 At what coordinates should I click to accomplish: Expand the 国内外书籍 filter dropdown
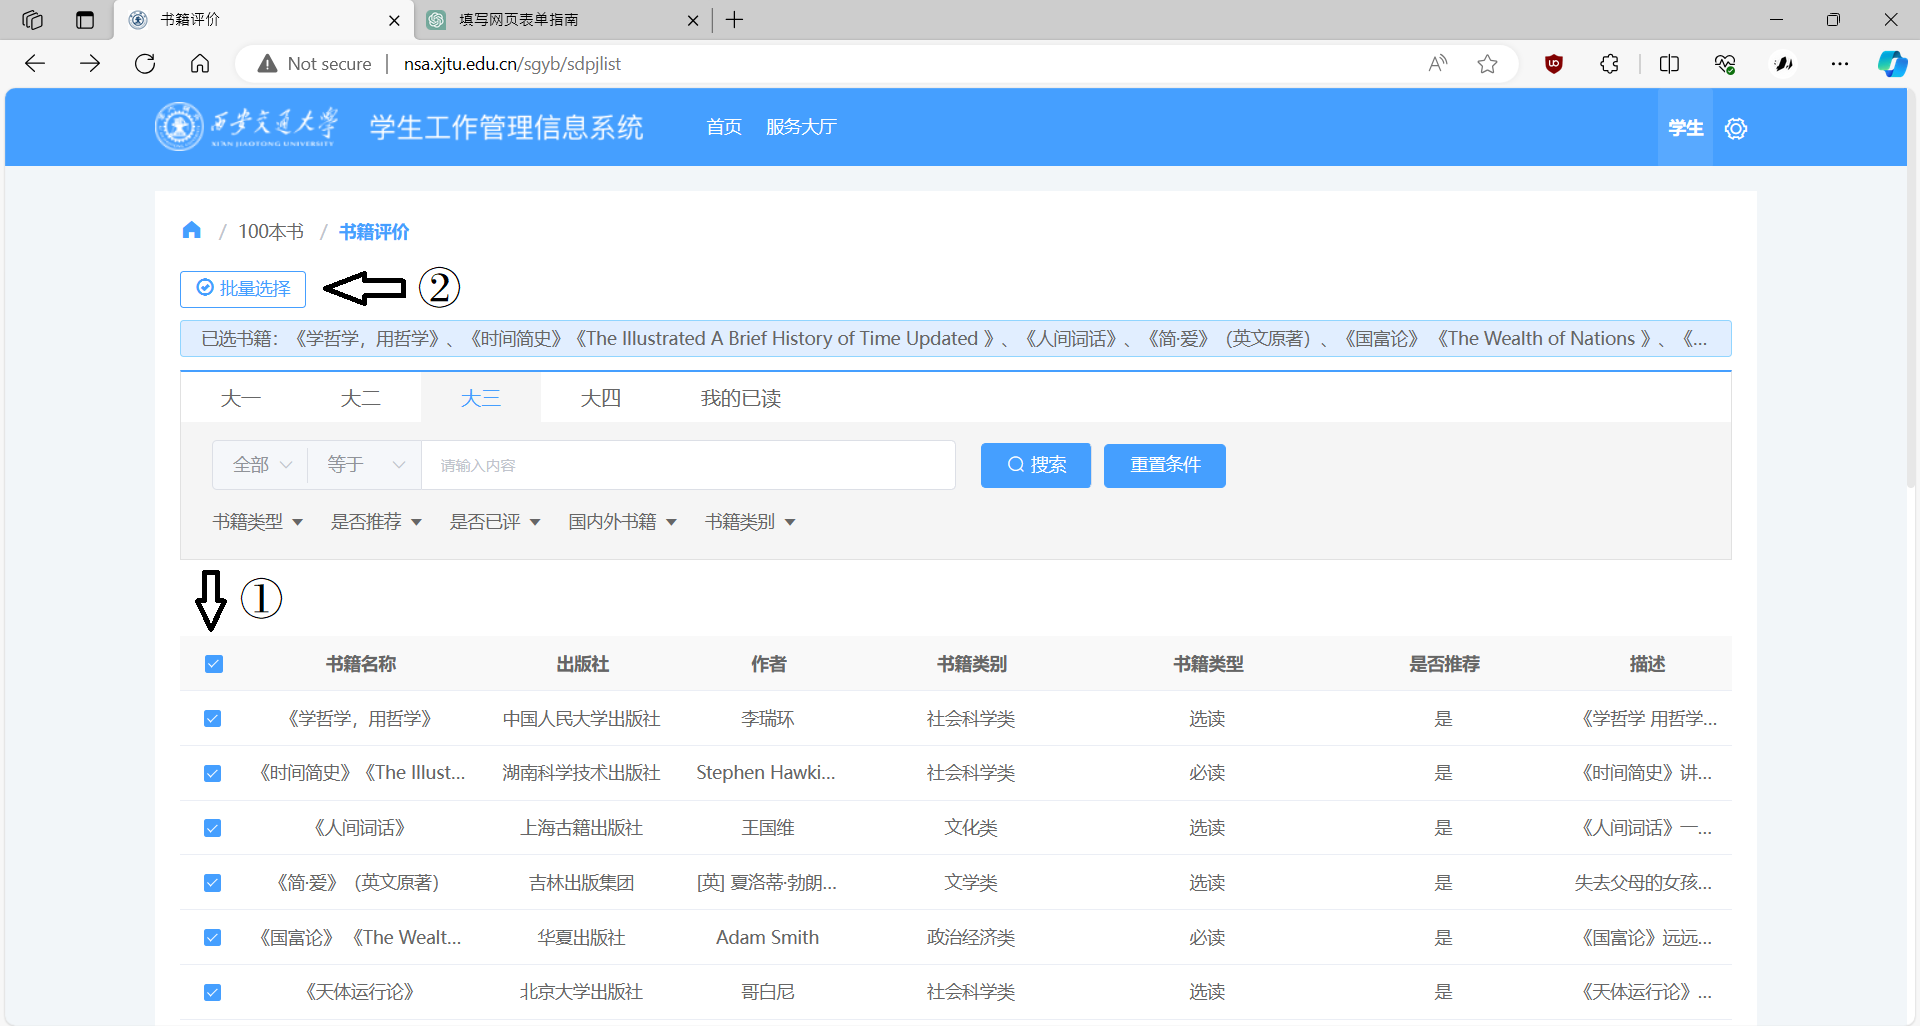tap(622, 522)
